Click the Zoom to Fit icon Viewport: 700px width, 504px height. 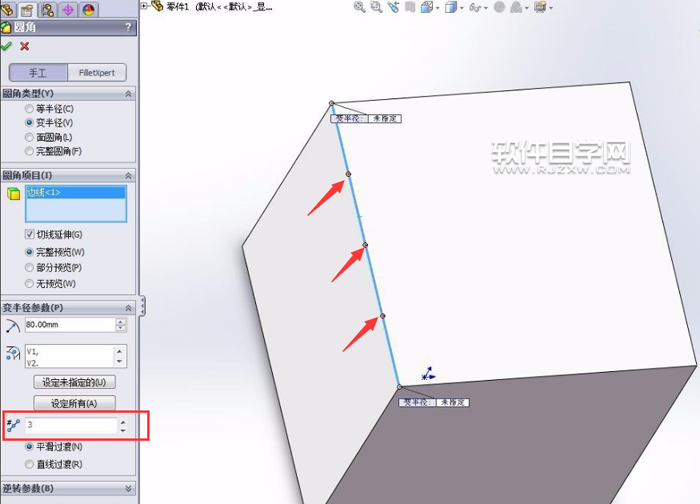[x=359, y=7]
